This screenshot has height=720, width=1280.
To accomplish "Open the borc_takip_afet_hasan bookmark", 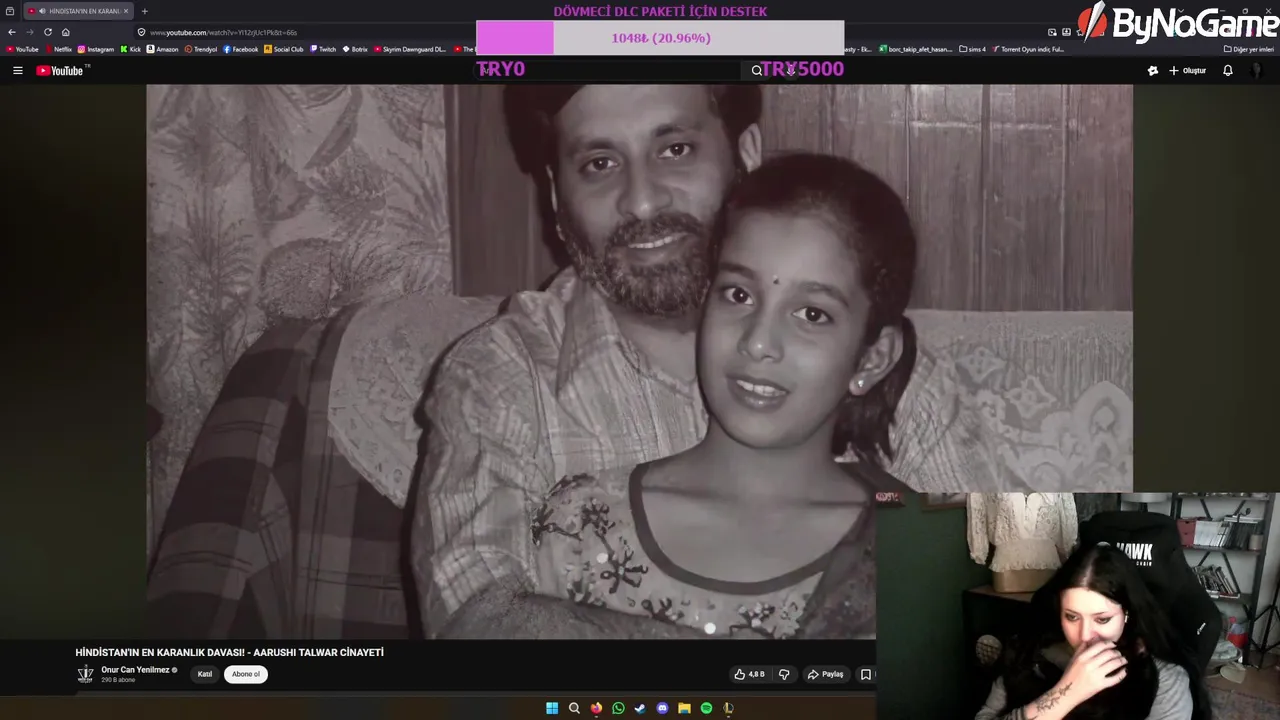I will point(916,49).
